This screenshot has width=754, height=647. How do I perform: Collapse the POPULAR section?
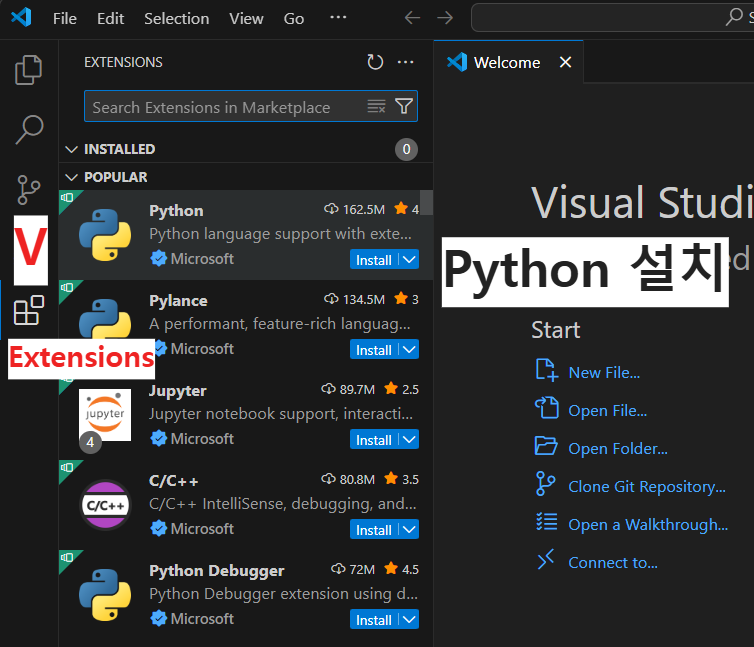(71, 178)
